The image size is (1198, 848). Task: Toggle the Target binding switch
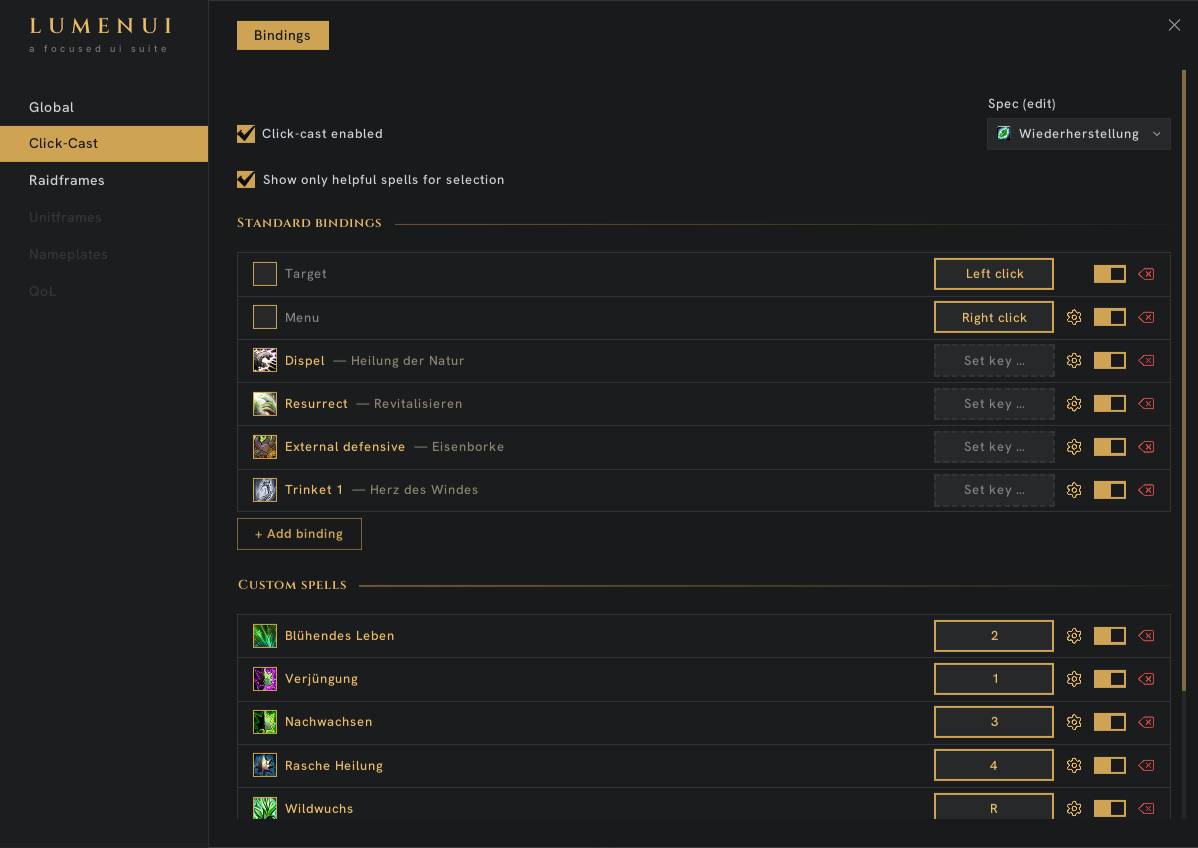click(1109, 273)
